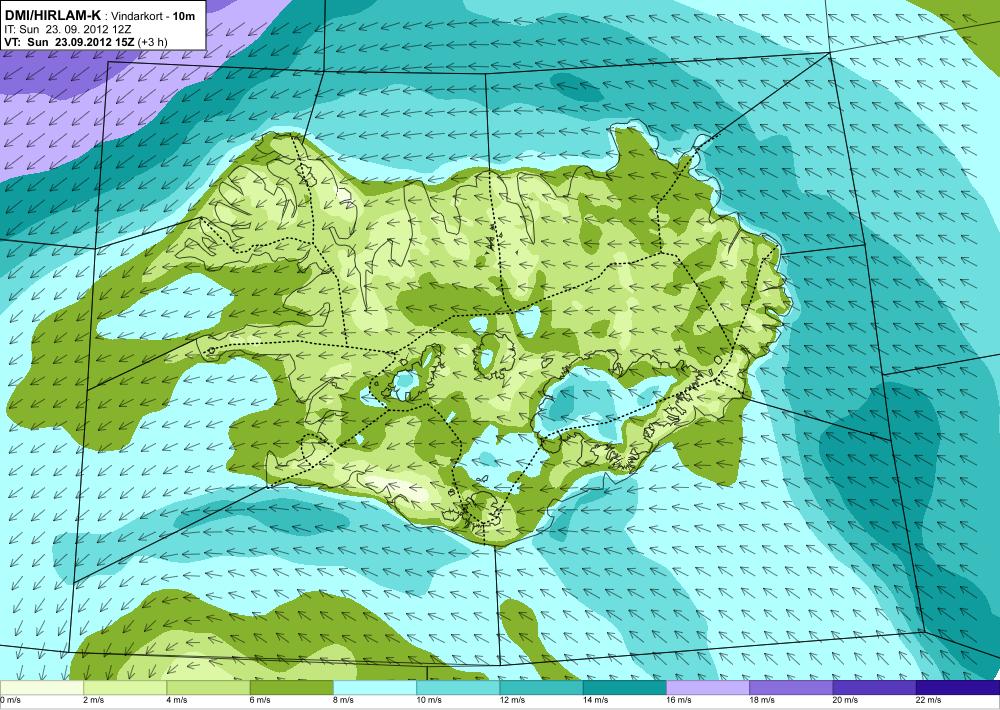The width and height of the screenshot is (1000, 710).
Task: Click the dark indigo 22 m/s and above swatch
Action: point(959,688)
